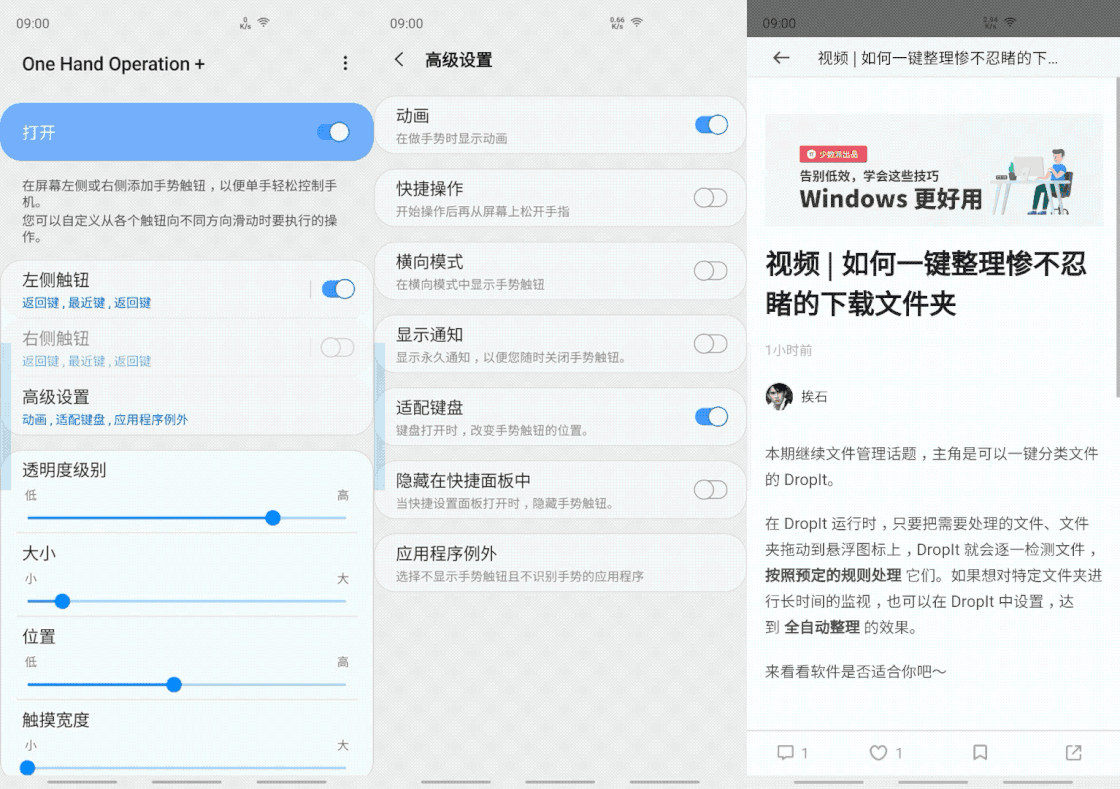Tap the share/open external icon
1120x789 pixels.
(1073, 753)
